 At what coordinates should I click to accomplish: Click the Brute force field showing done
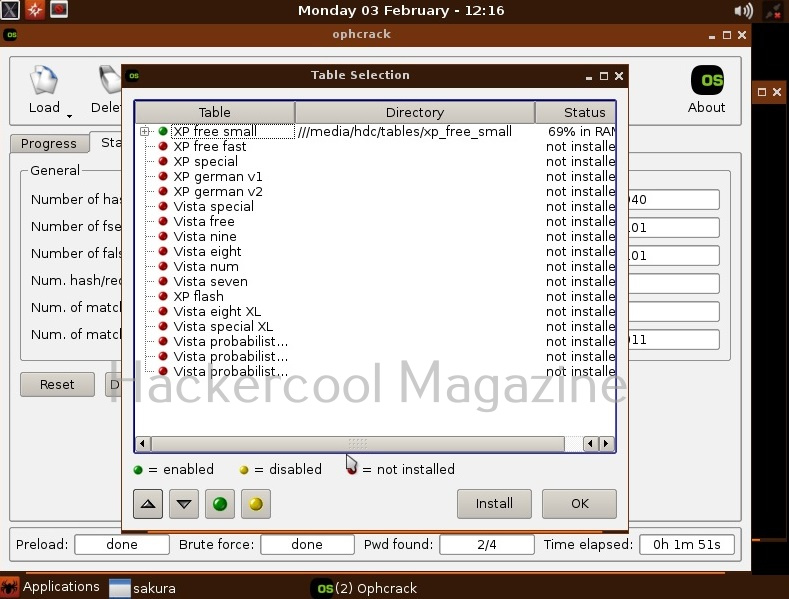coord(307,545)
